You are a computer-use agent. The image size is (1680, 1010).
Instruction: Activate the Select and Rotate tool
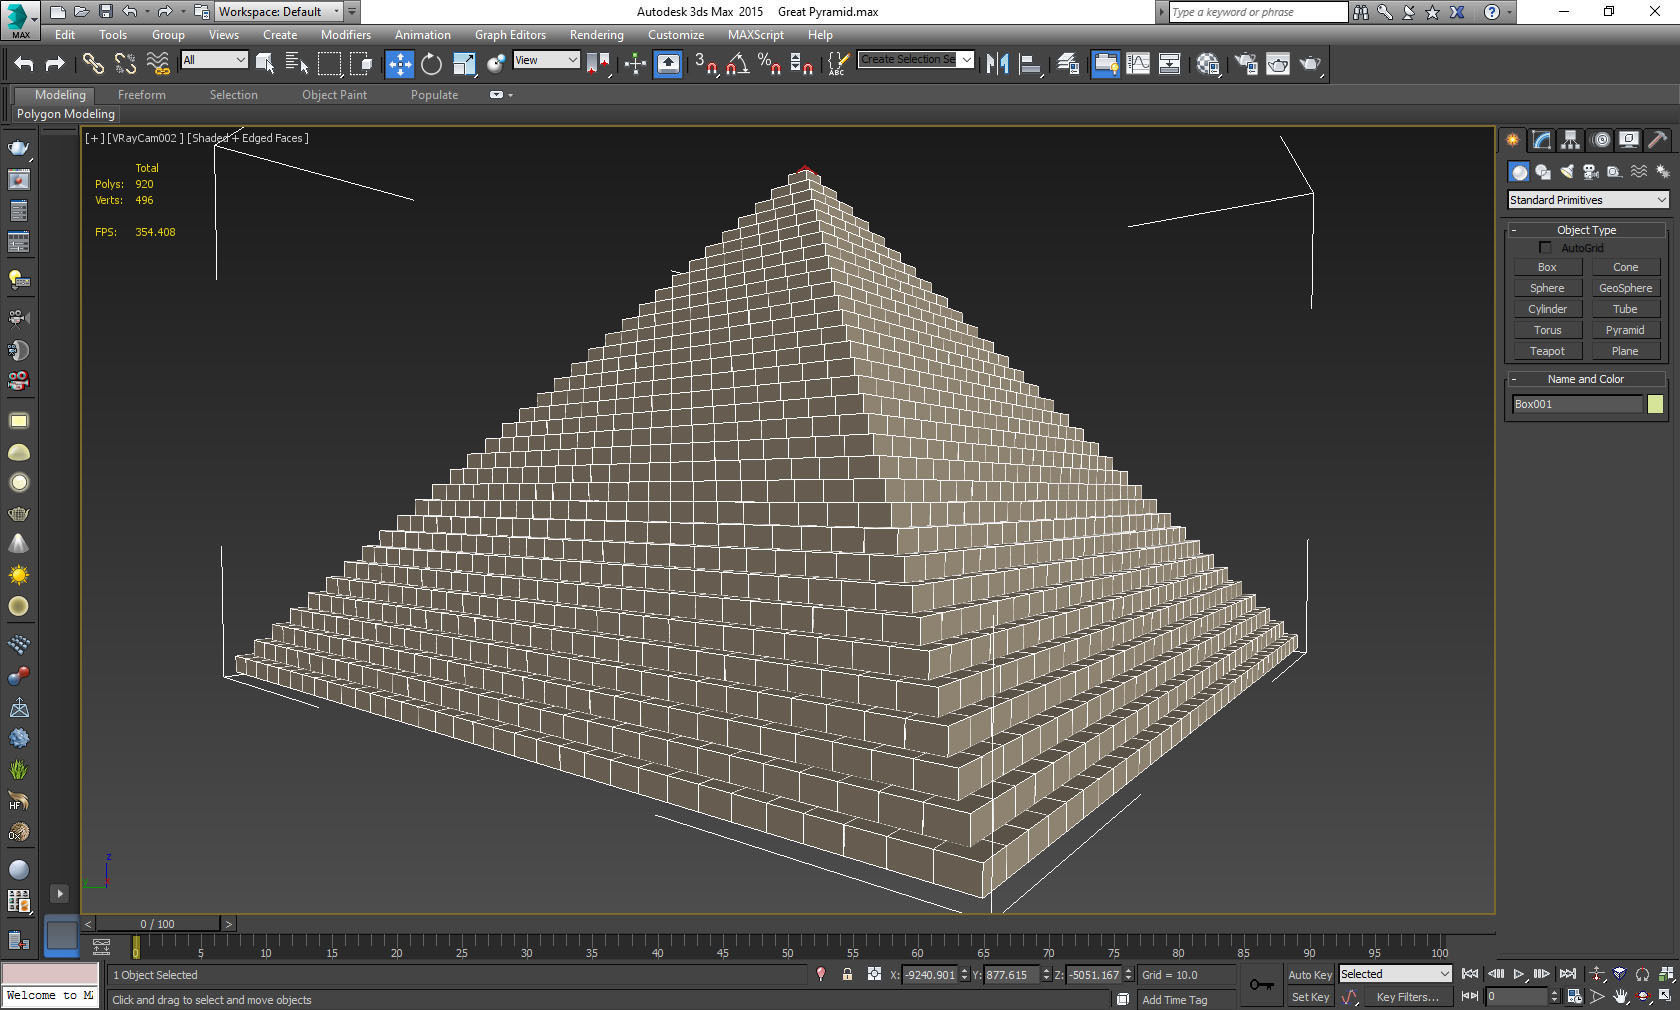pyautogui.click(x=431, y=64)
